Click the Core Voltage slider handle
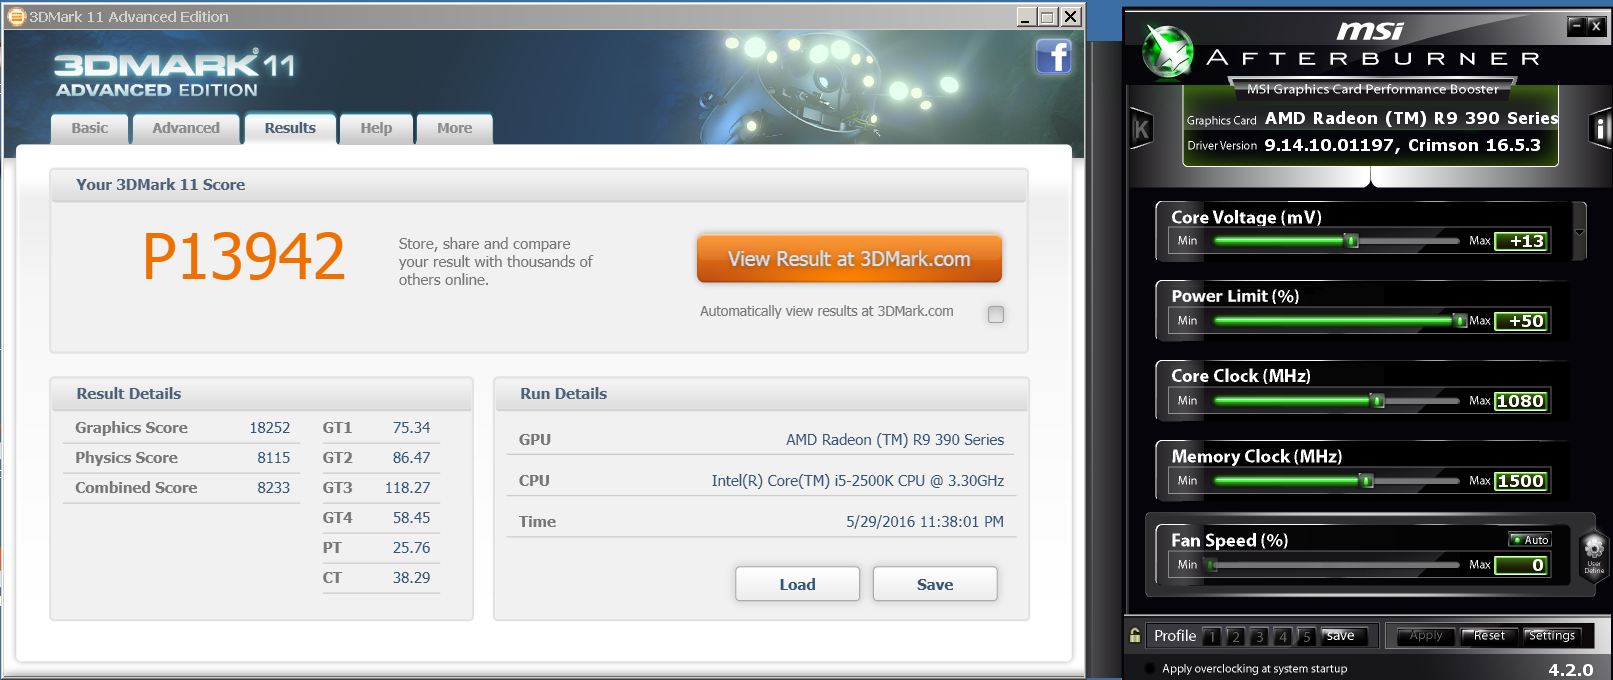Viewport: 1613px width, 680px height. click(1352, 241)
